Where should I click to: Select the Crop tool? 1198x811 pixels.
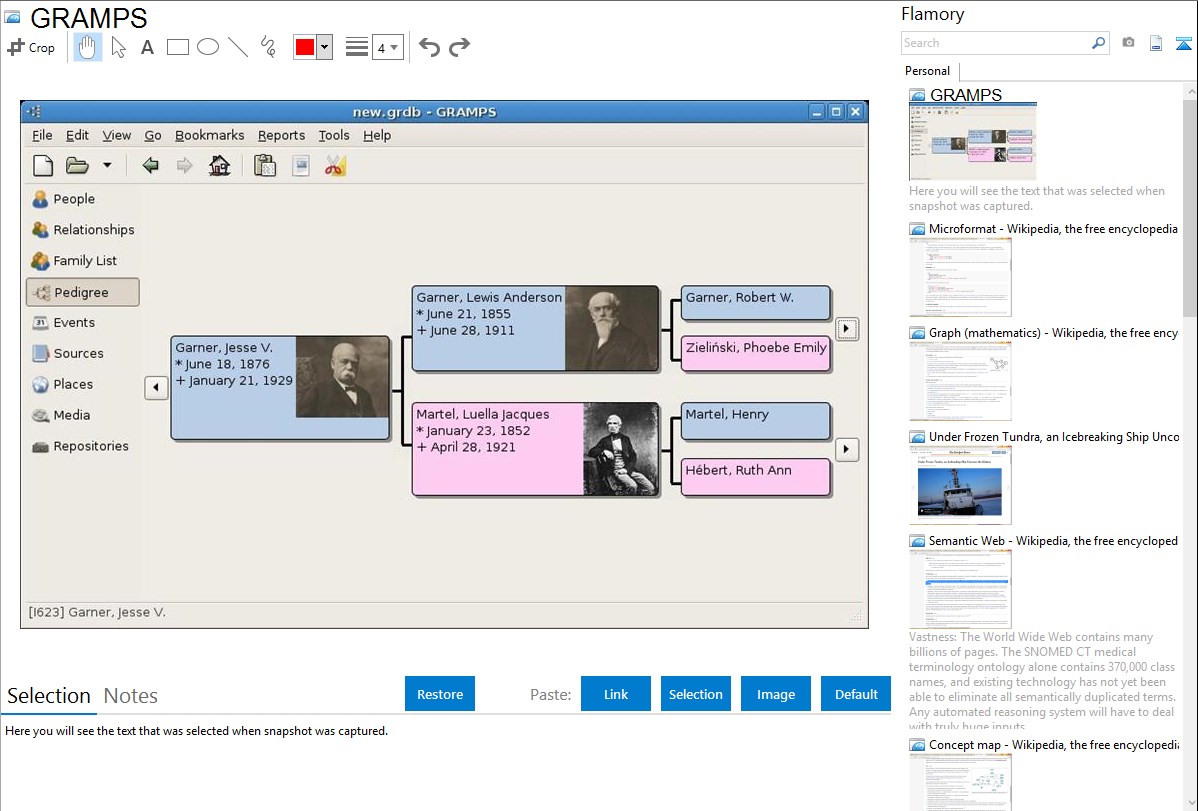(x=31, y=47)
